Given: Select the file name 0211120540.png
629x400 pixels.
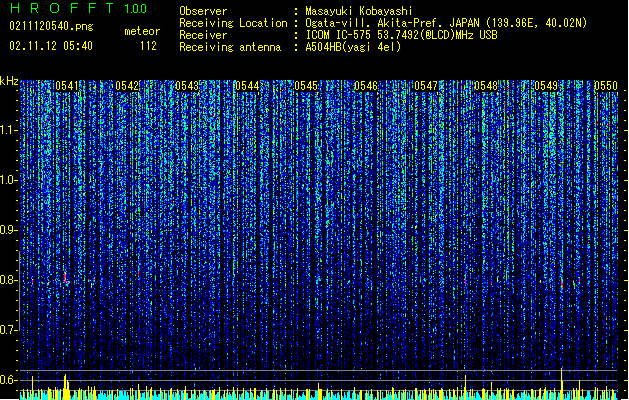Looking at the screenshot, I should point(51,26).
